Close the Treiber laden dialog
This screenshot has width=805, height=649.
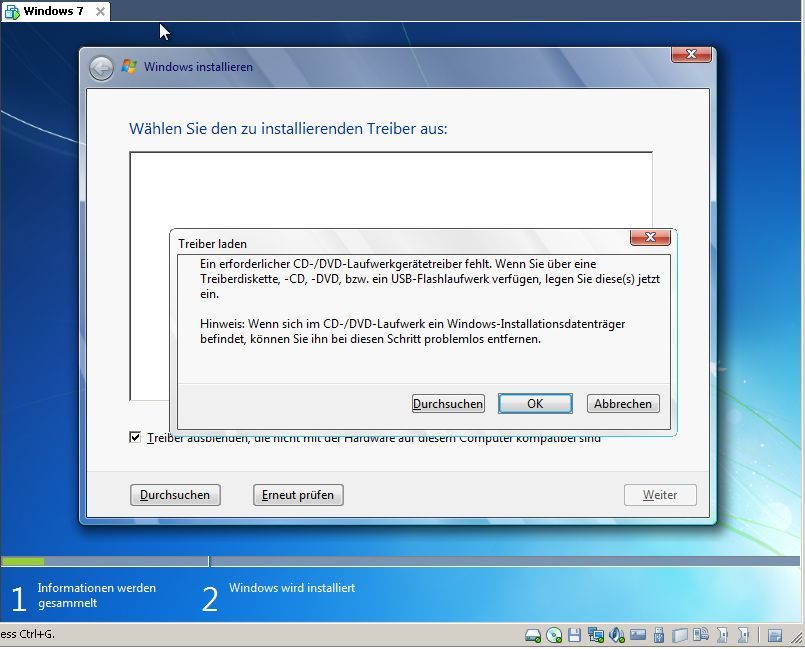(650, 237)
